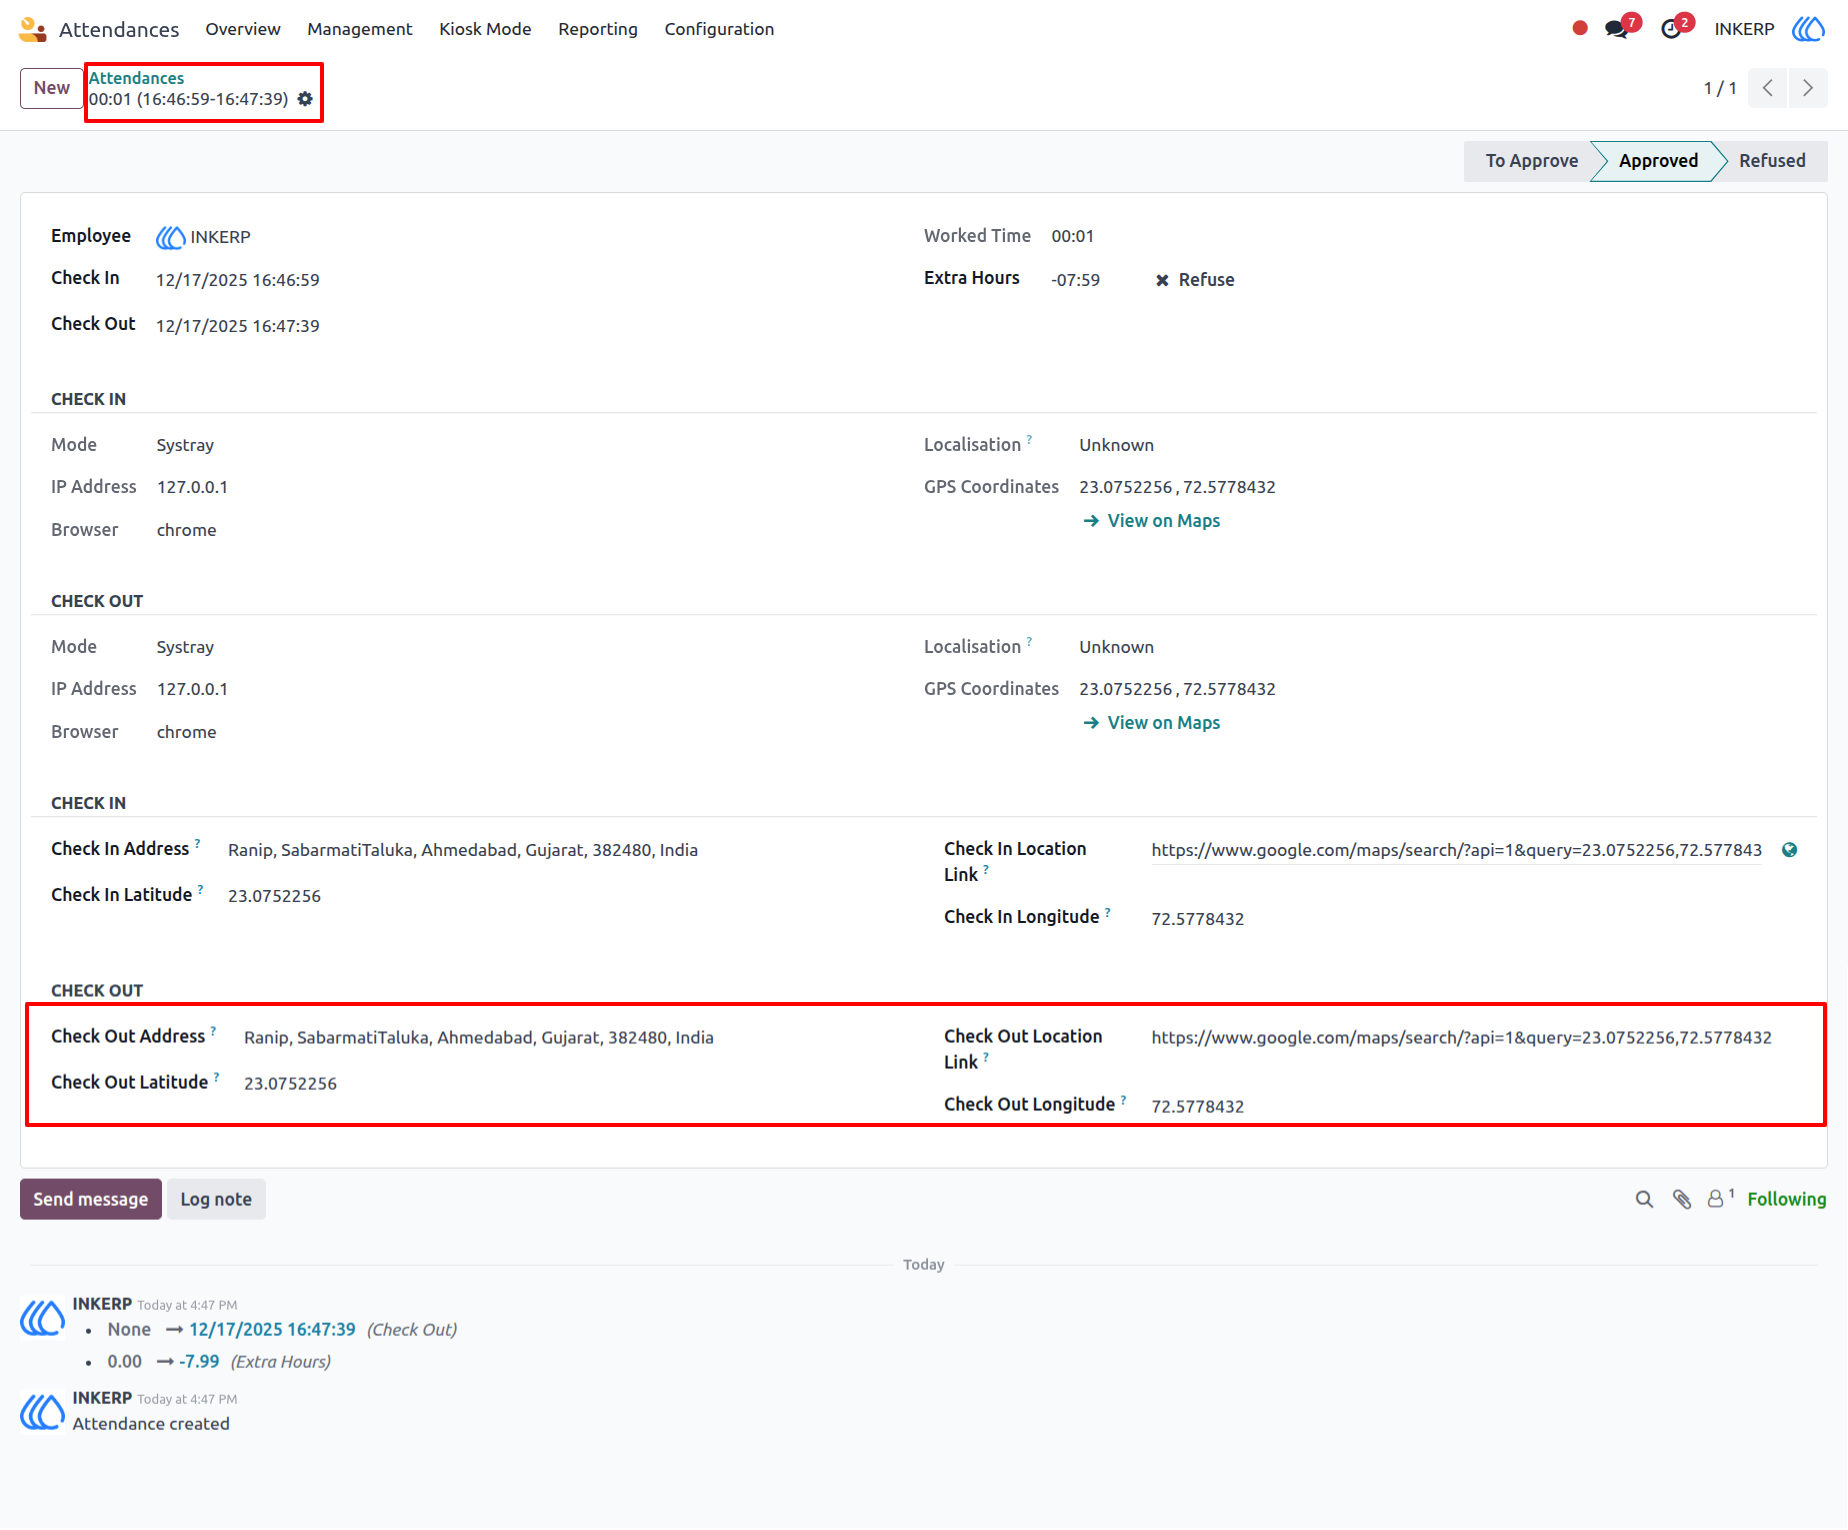This screenshot has height=1530, width=1848.
Task: Click the 1/1 record pager counter
Action: (1720, 88)
